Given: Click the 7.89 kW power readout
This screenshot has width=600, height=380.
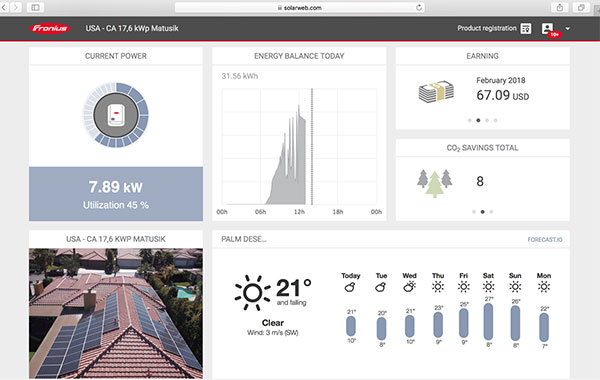Looking at the screenshot, I should [116, 187].
